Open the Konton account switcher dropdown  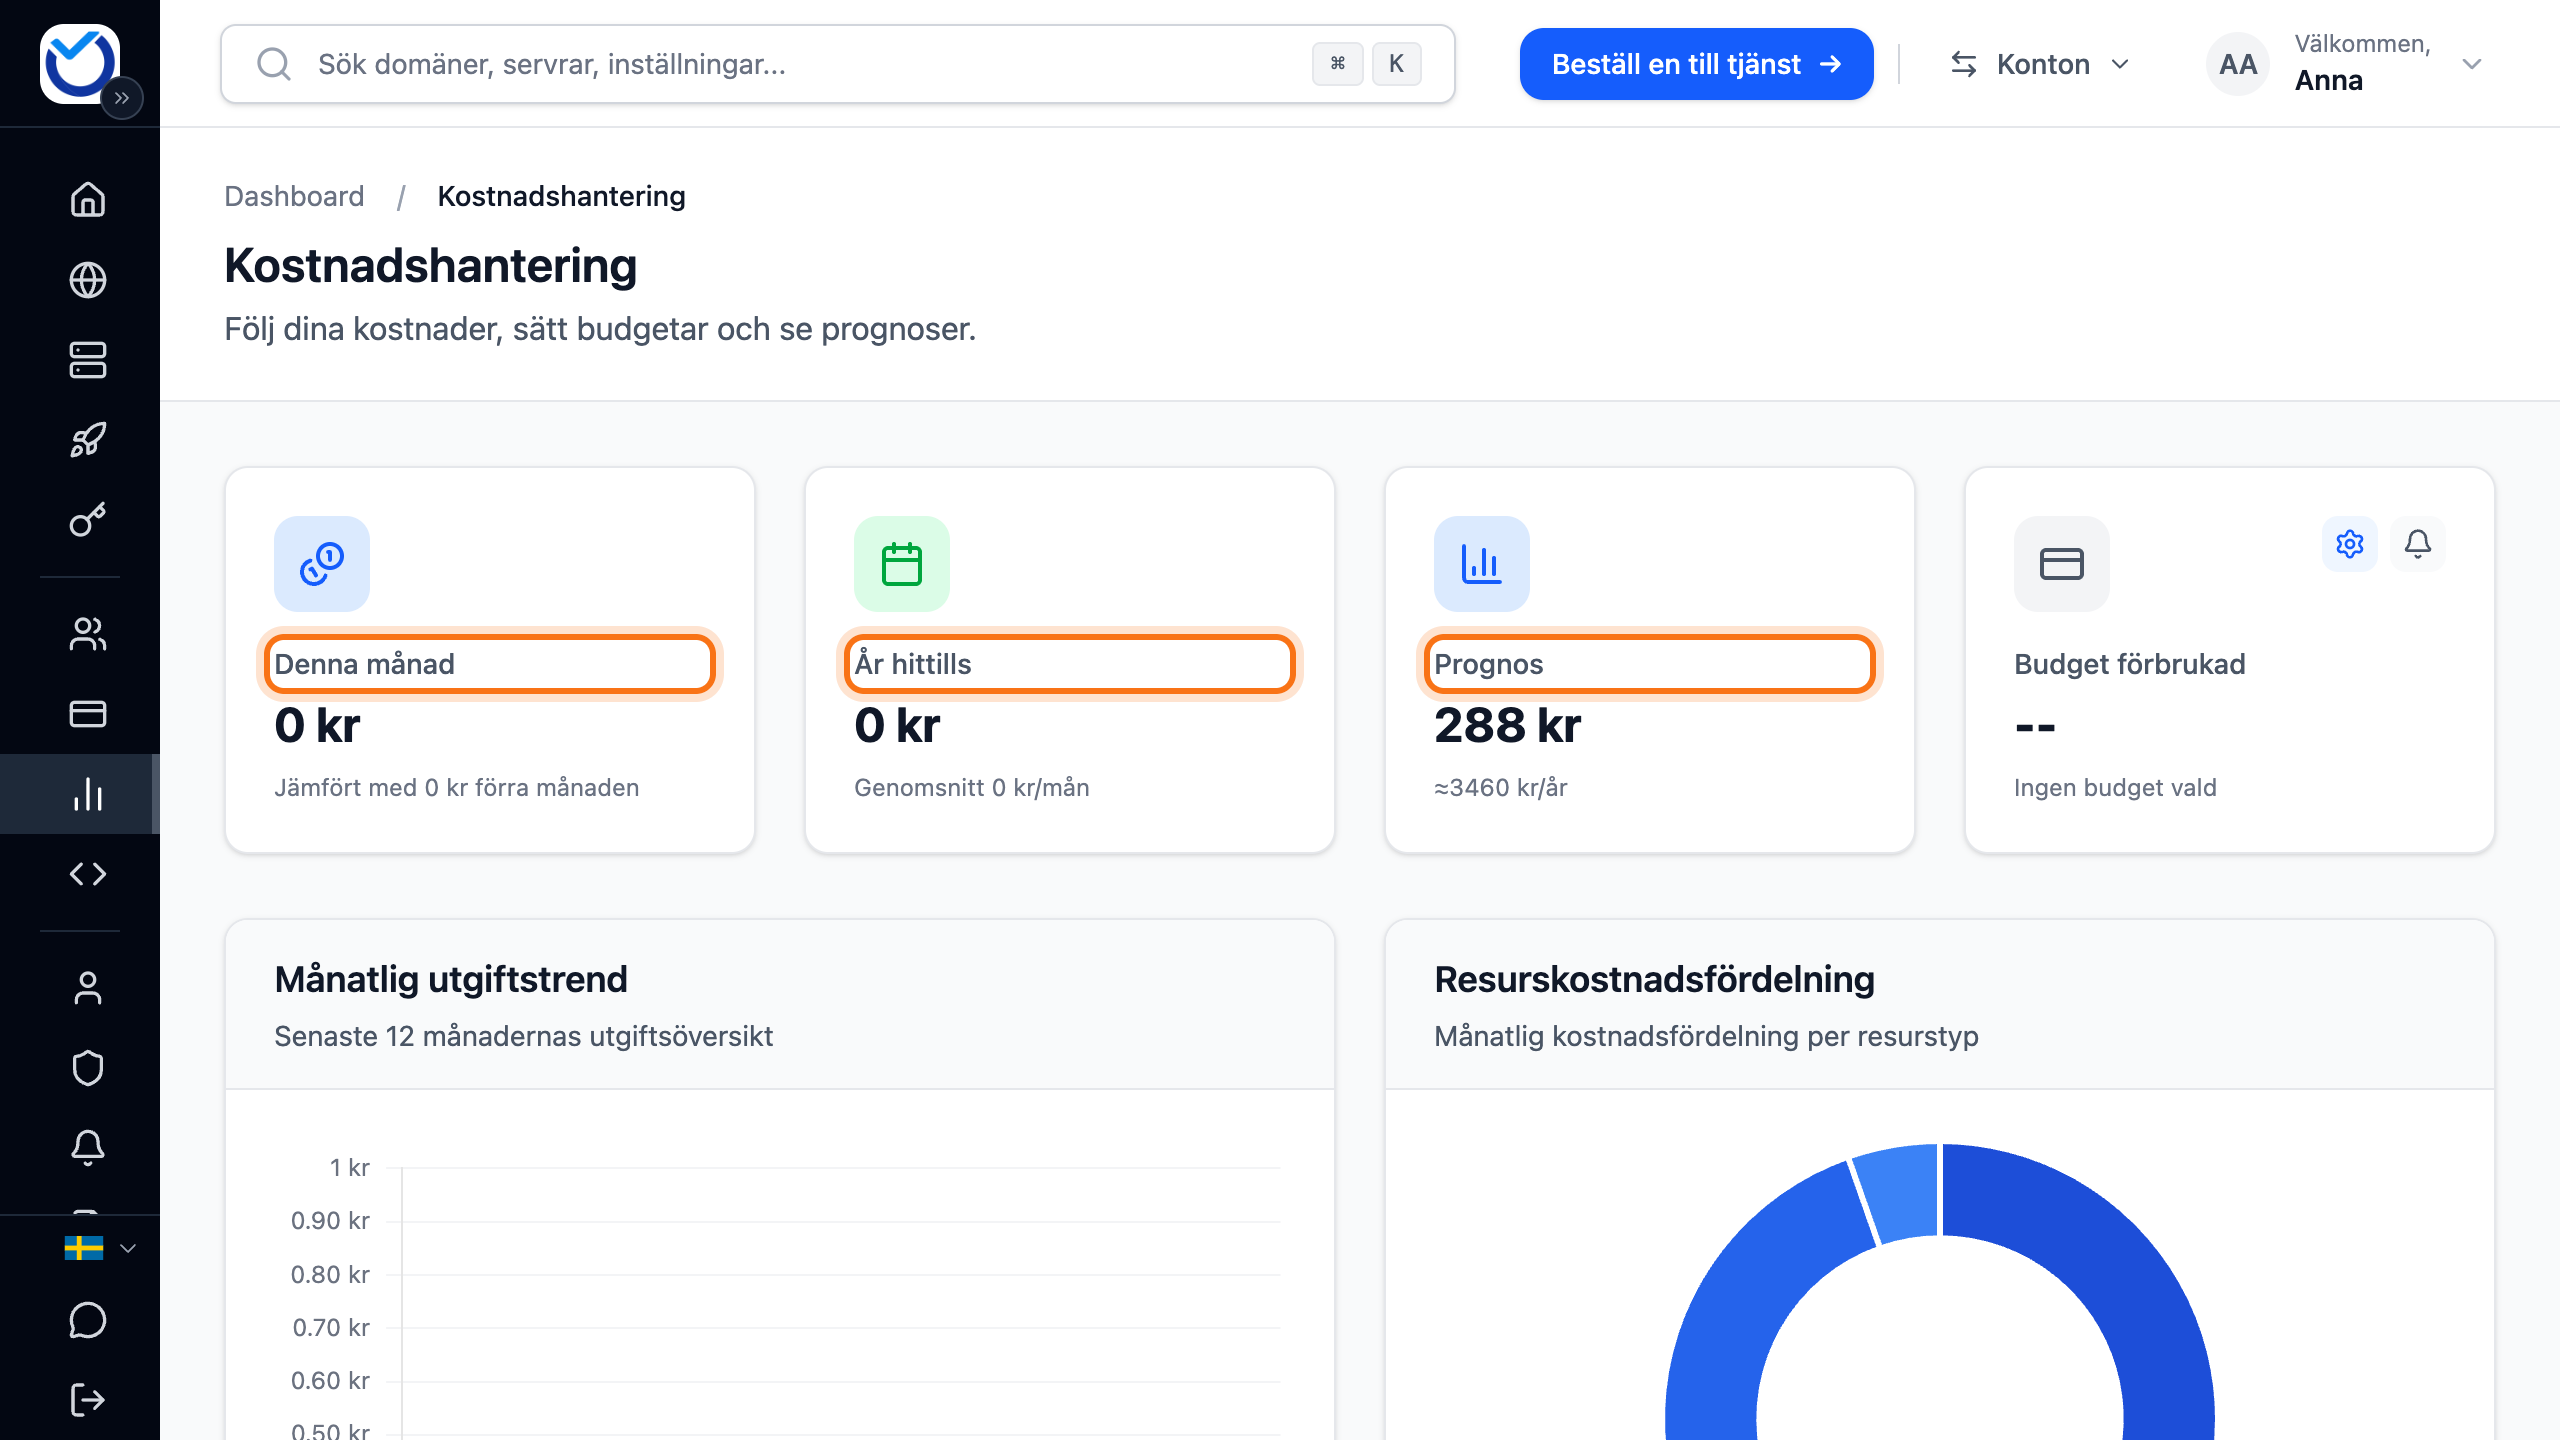(x=2040, y=64)
